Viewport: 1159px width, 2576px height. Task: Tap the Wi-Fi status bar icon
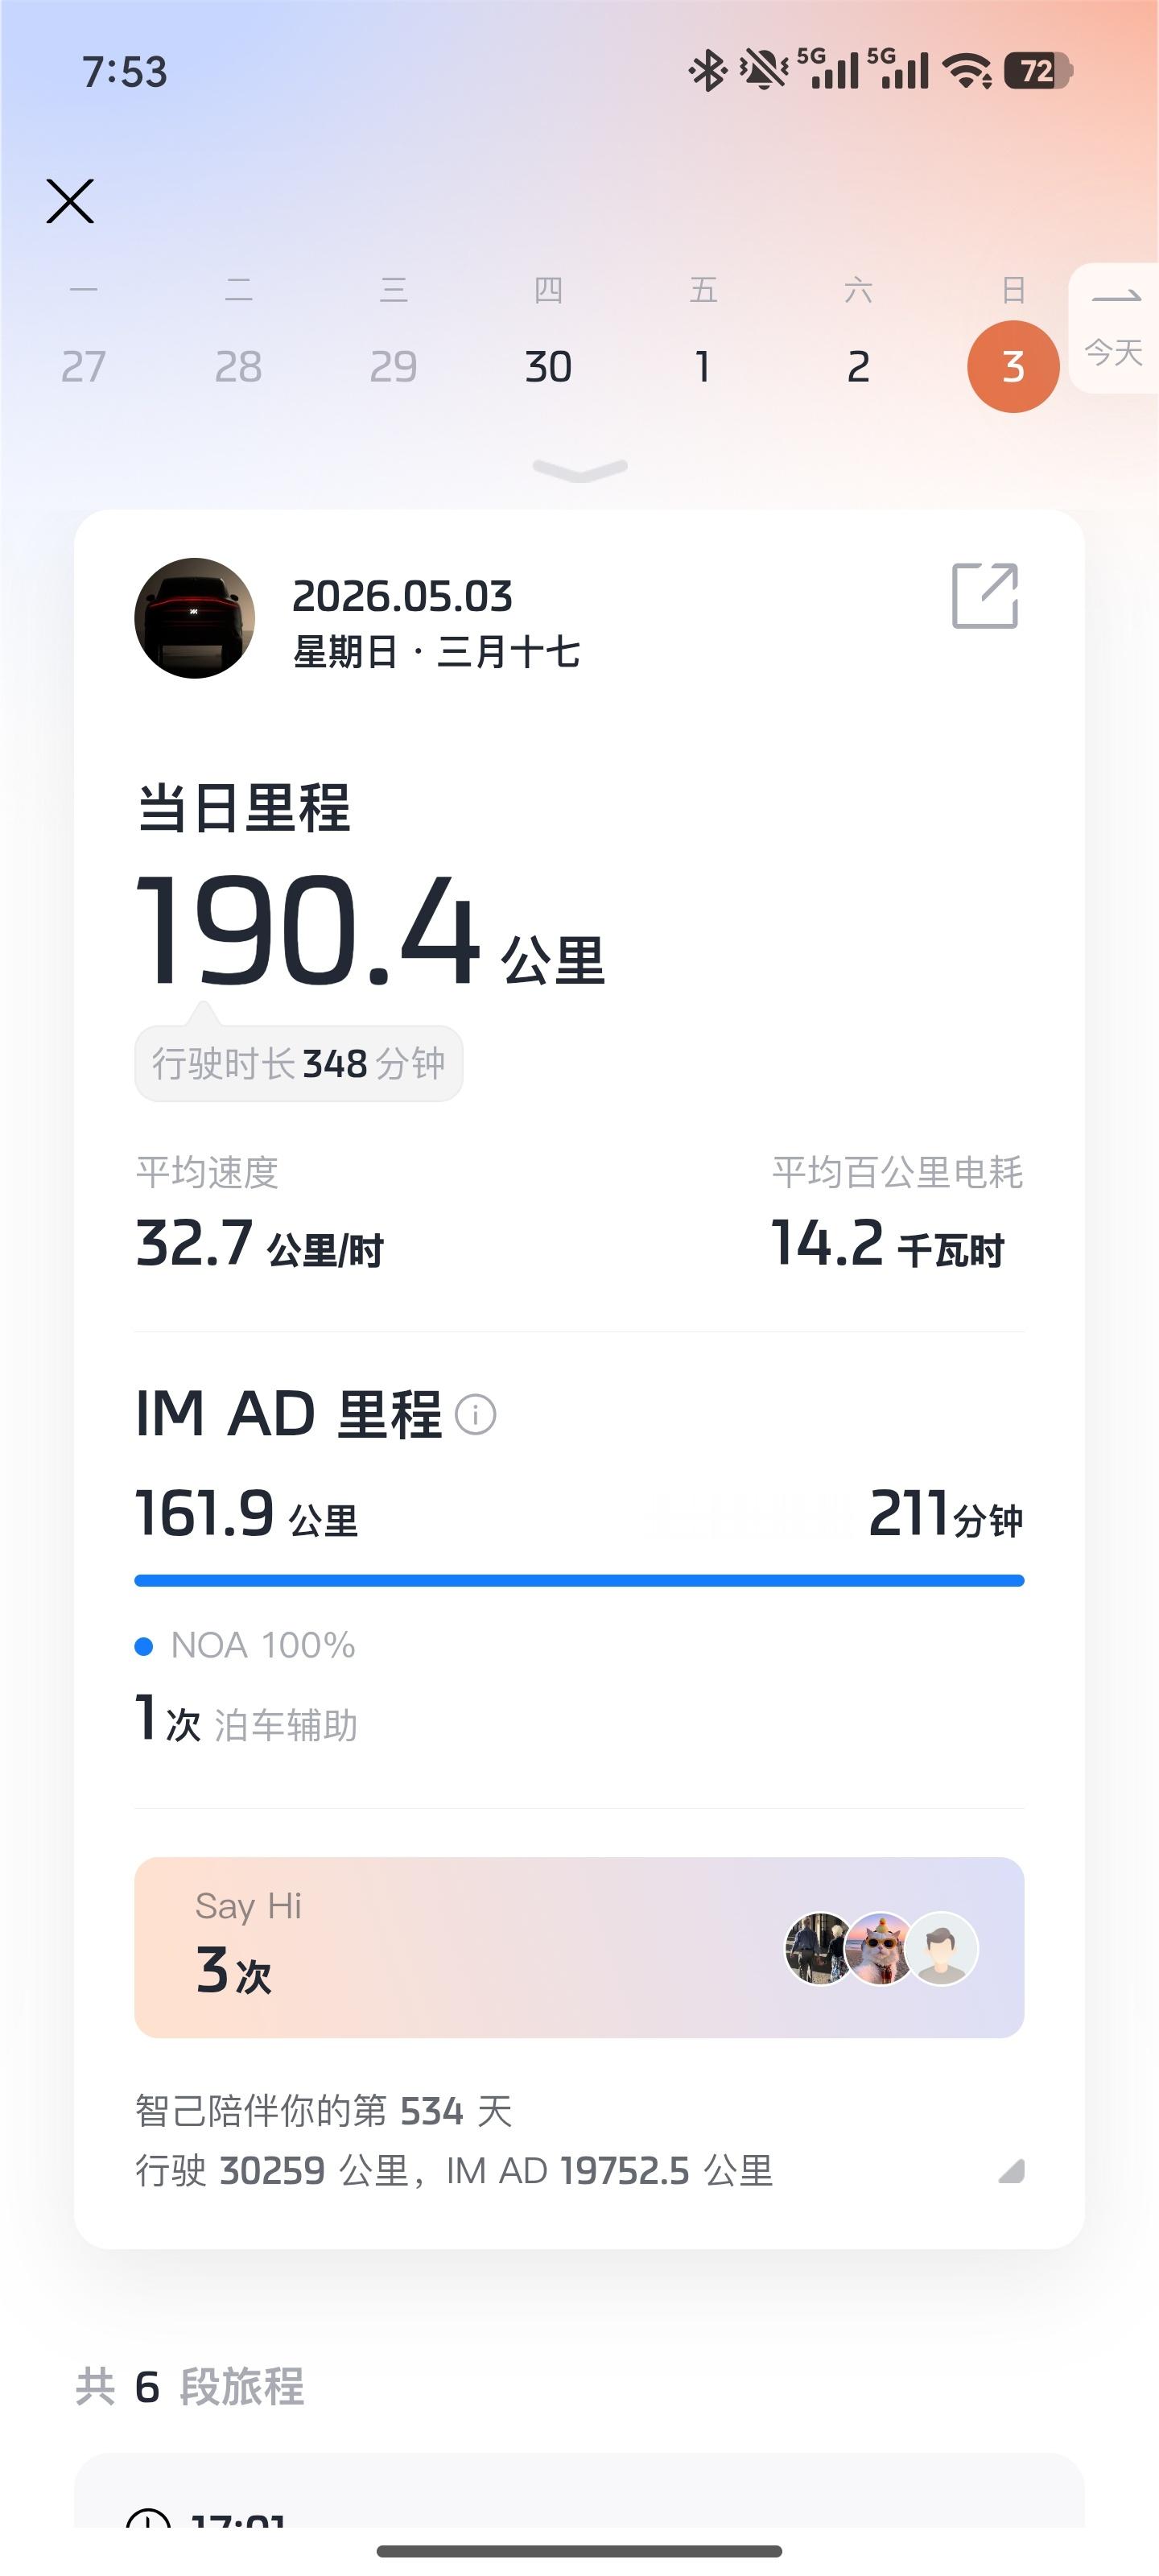pyautogui.click(x=967, y=71)
